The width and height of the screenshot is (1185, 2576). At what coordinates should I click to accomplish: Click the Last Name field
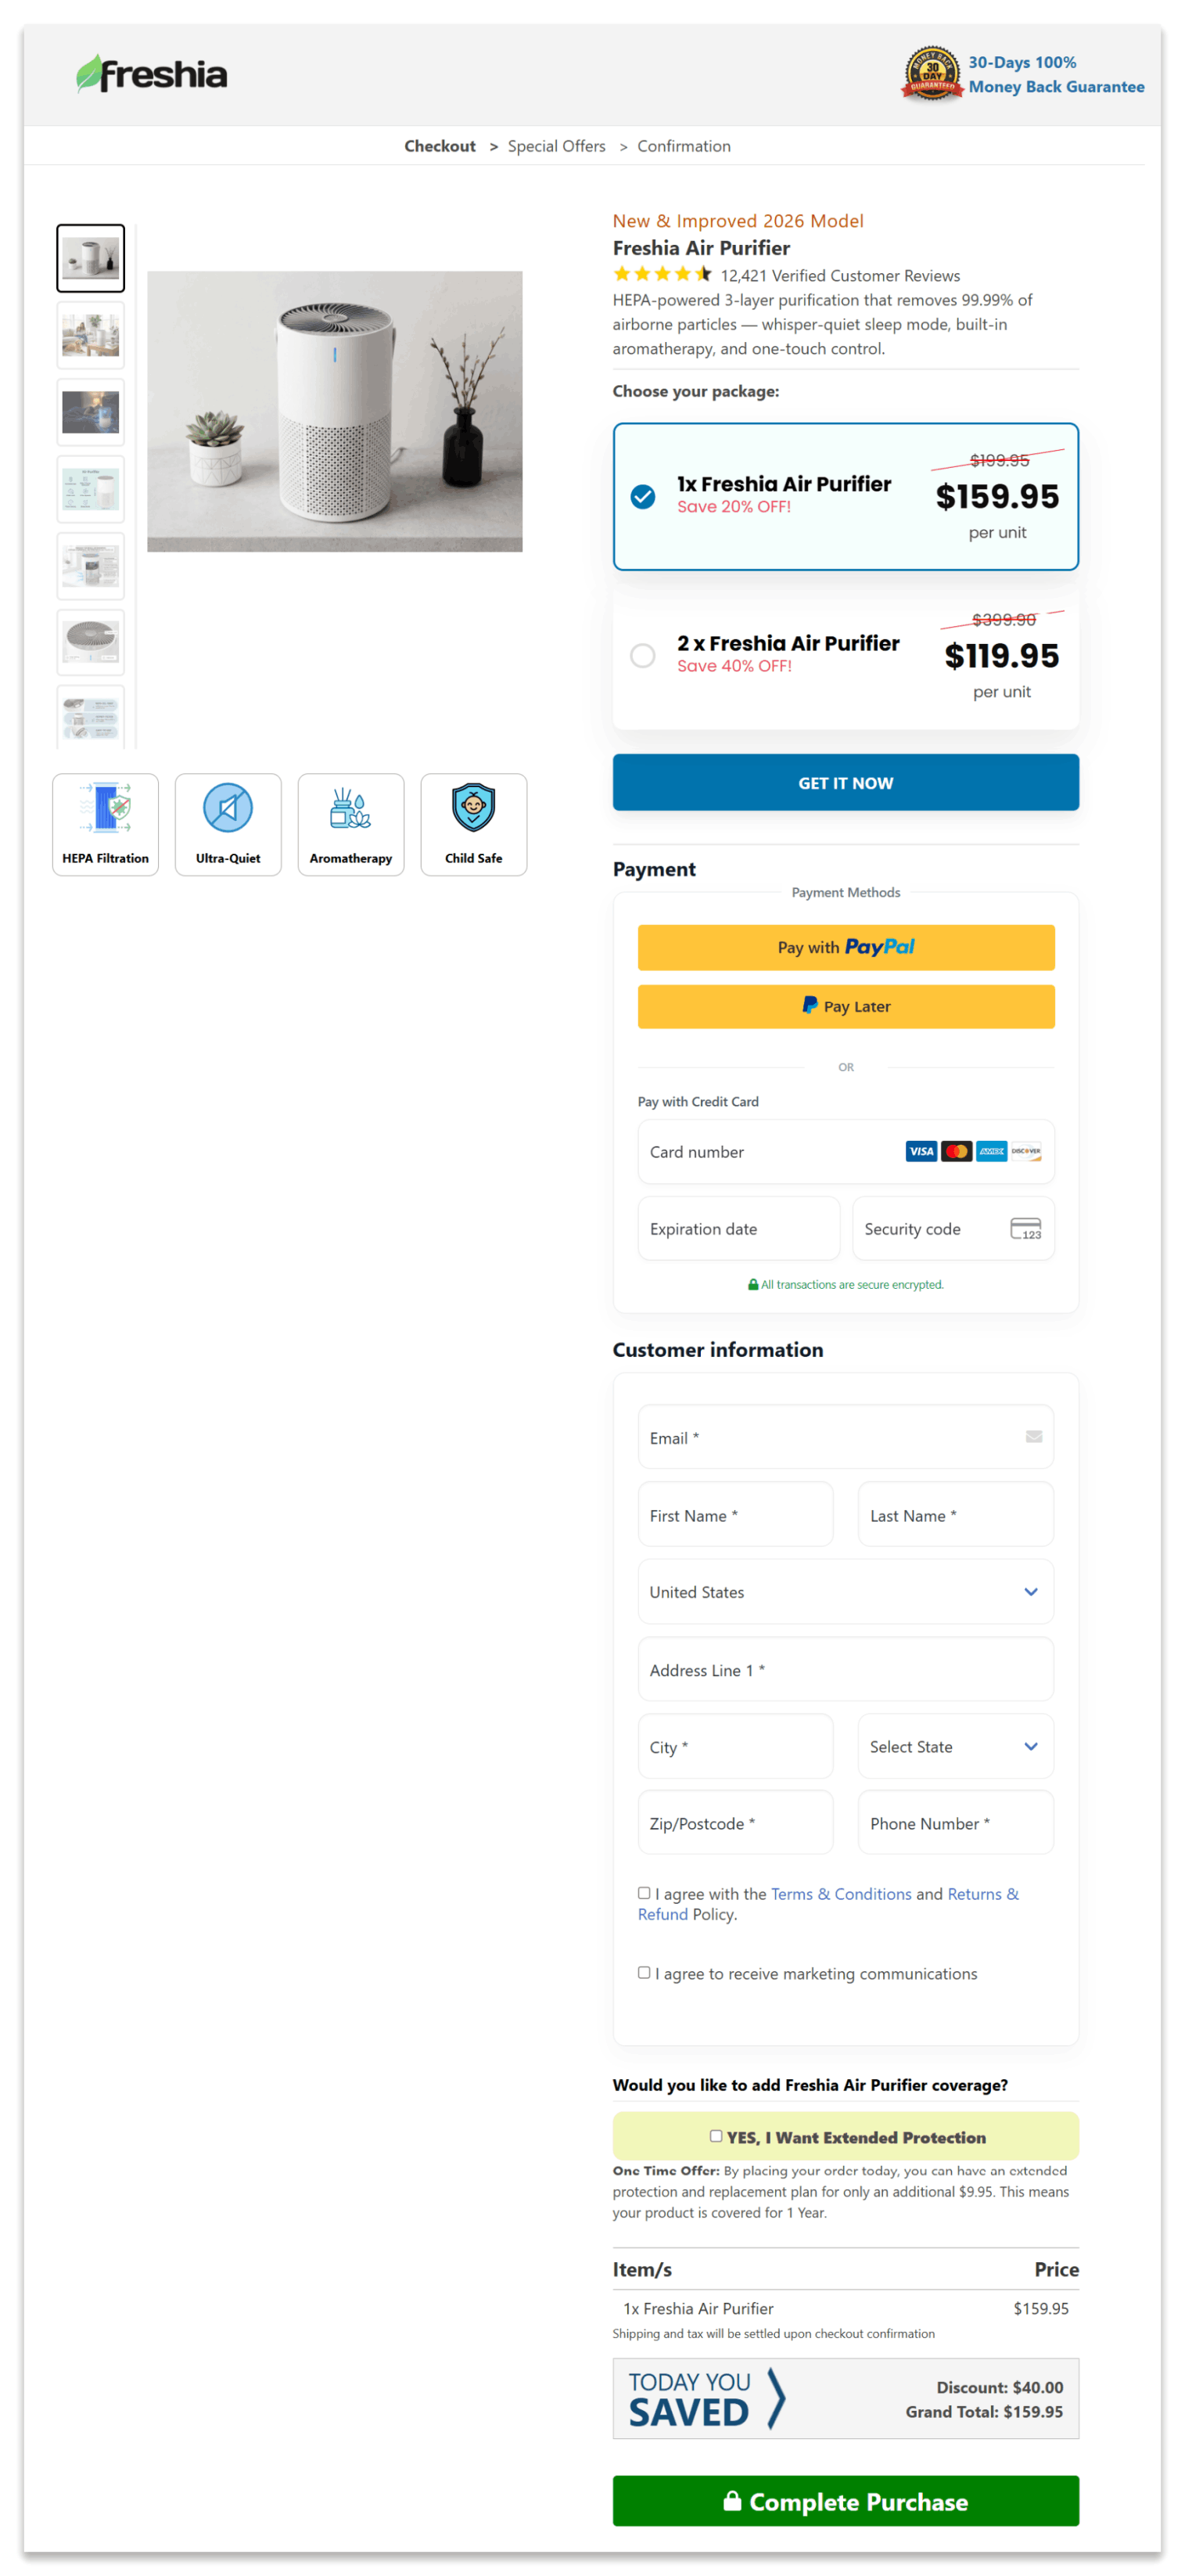[x=956, y=1516]
